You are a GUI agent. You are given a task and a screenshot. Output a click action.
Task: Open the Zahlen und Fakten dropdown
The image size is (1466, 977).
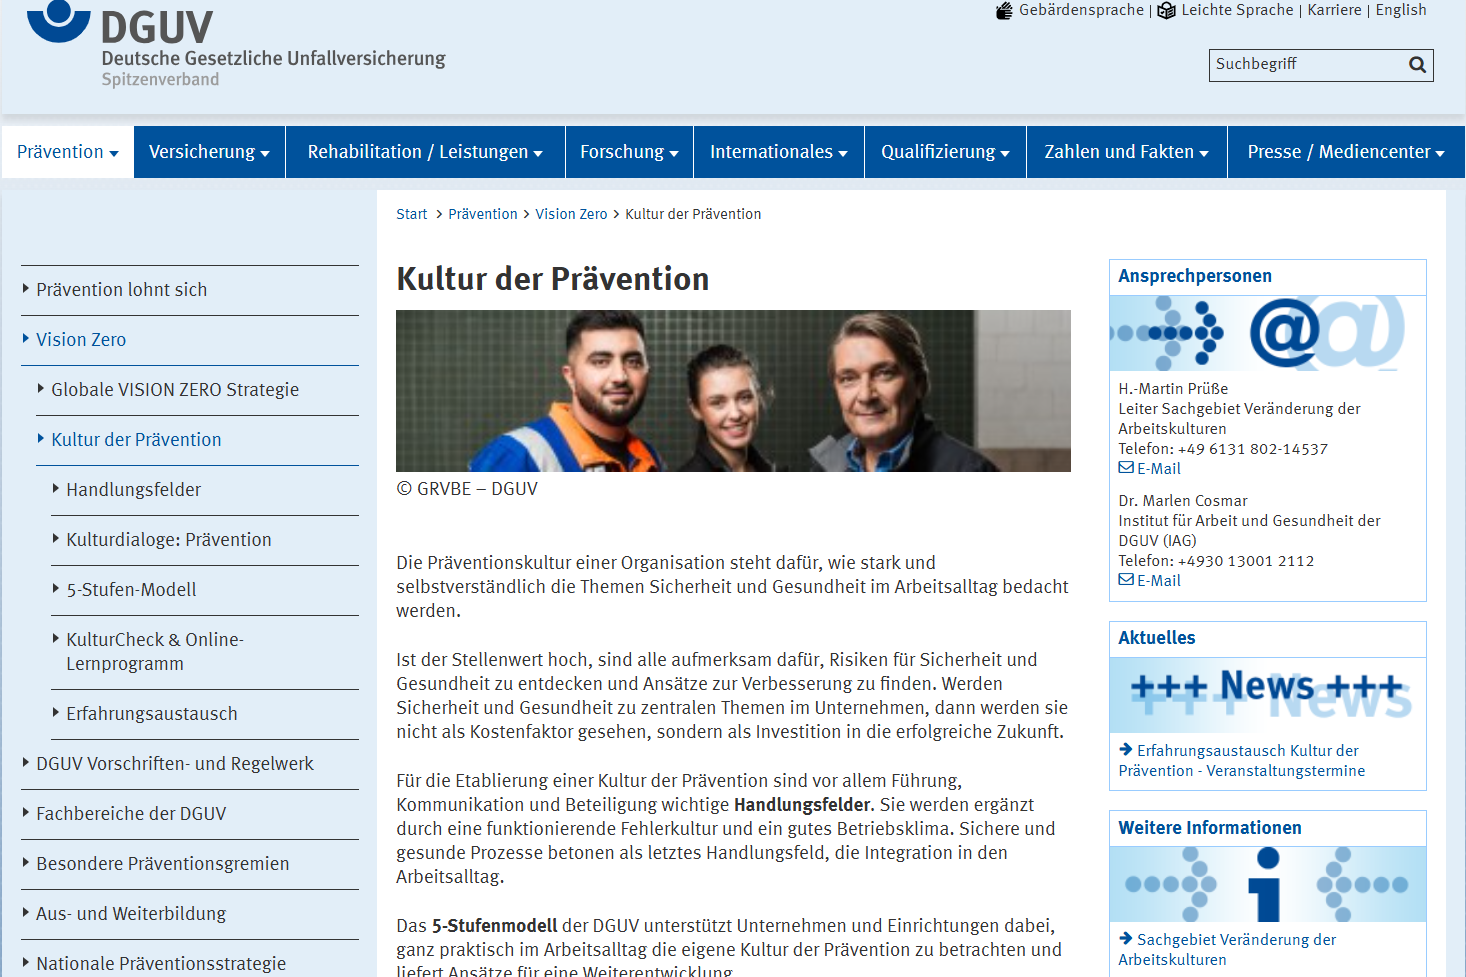click(1126, 152)
